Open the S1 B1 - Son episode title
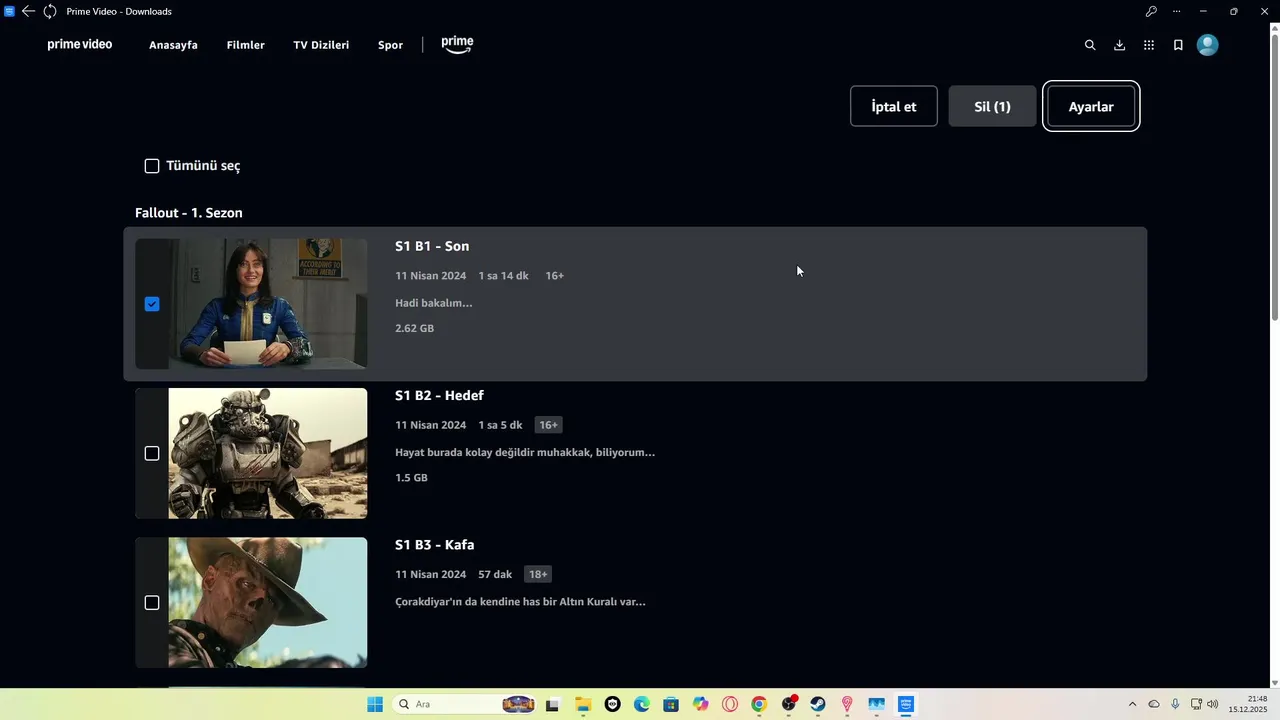 click(x=432, y=246)
